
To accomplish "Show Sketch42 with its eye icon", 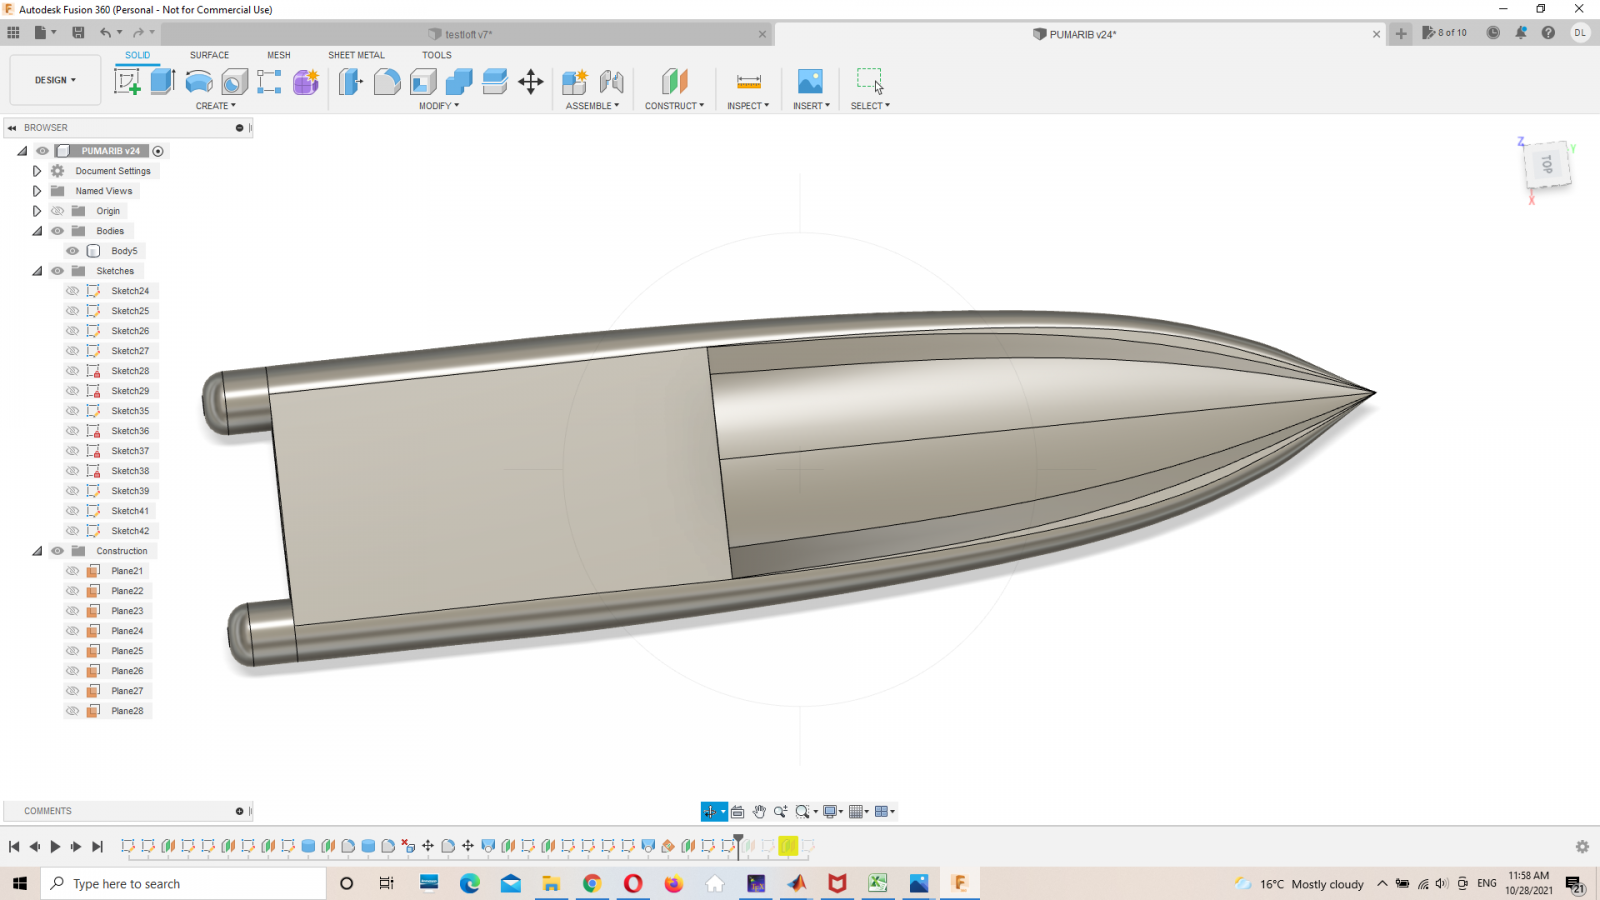I will point(73,531).
